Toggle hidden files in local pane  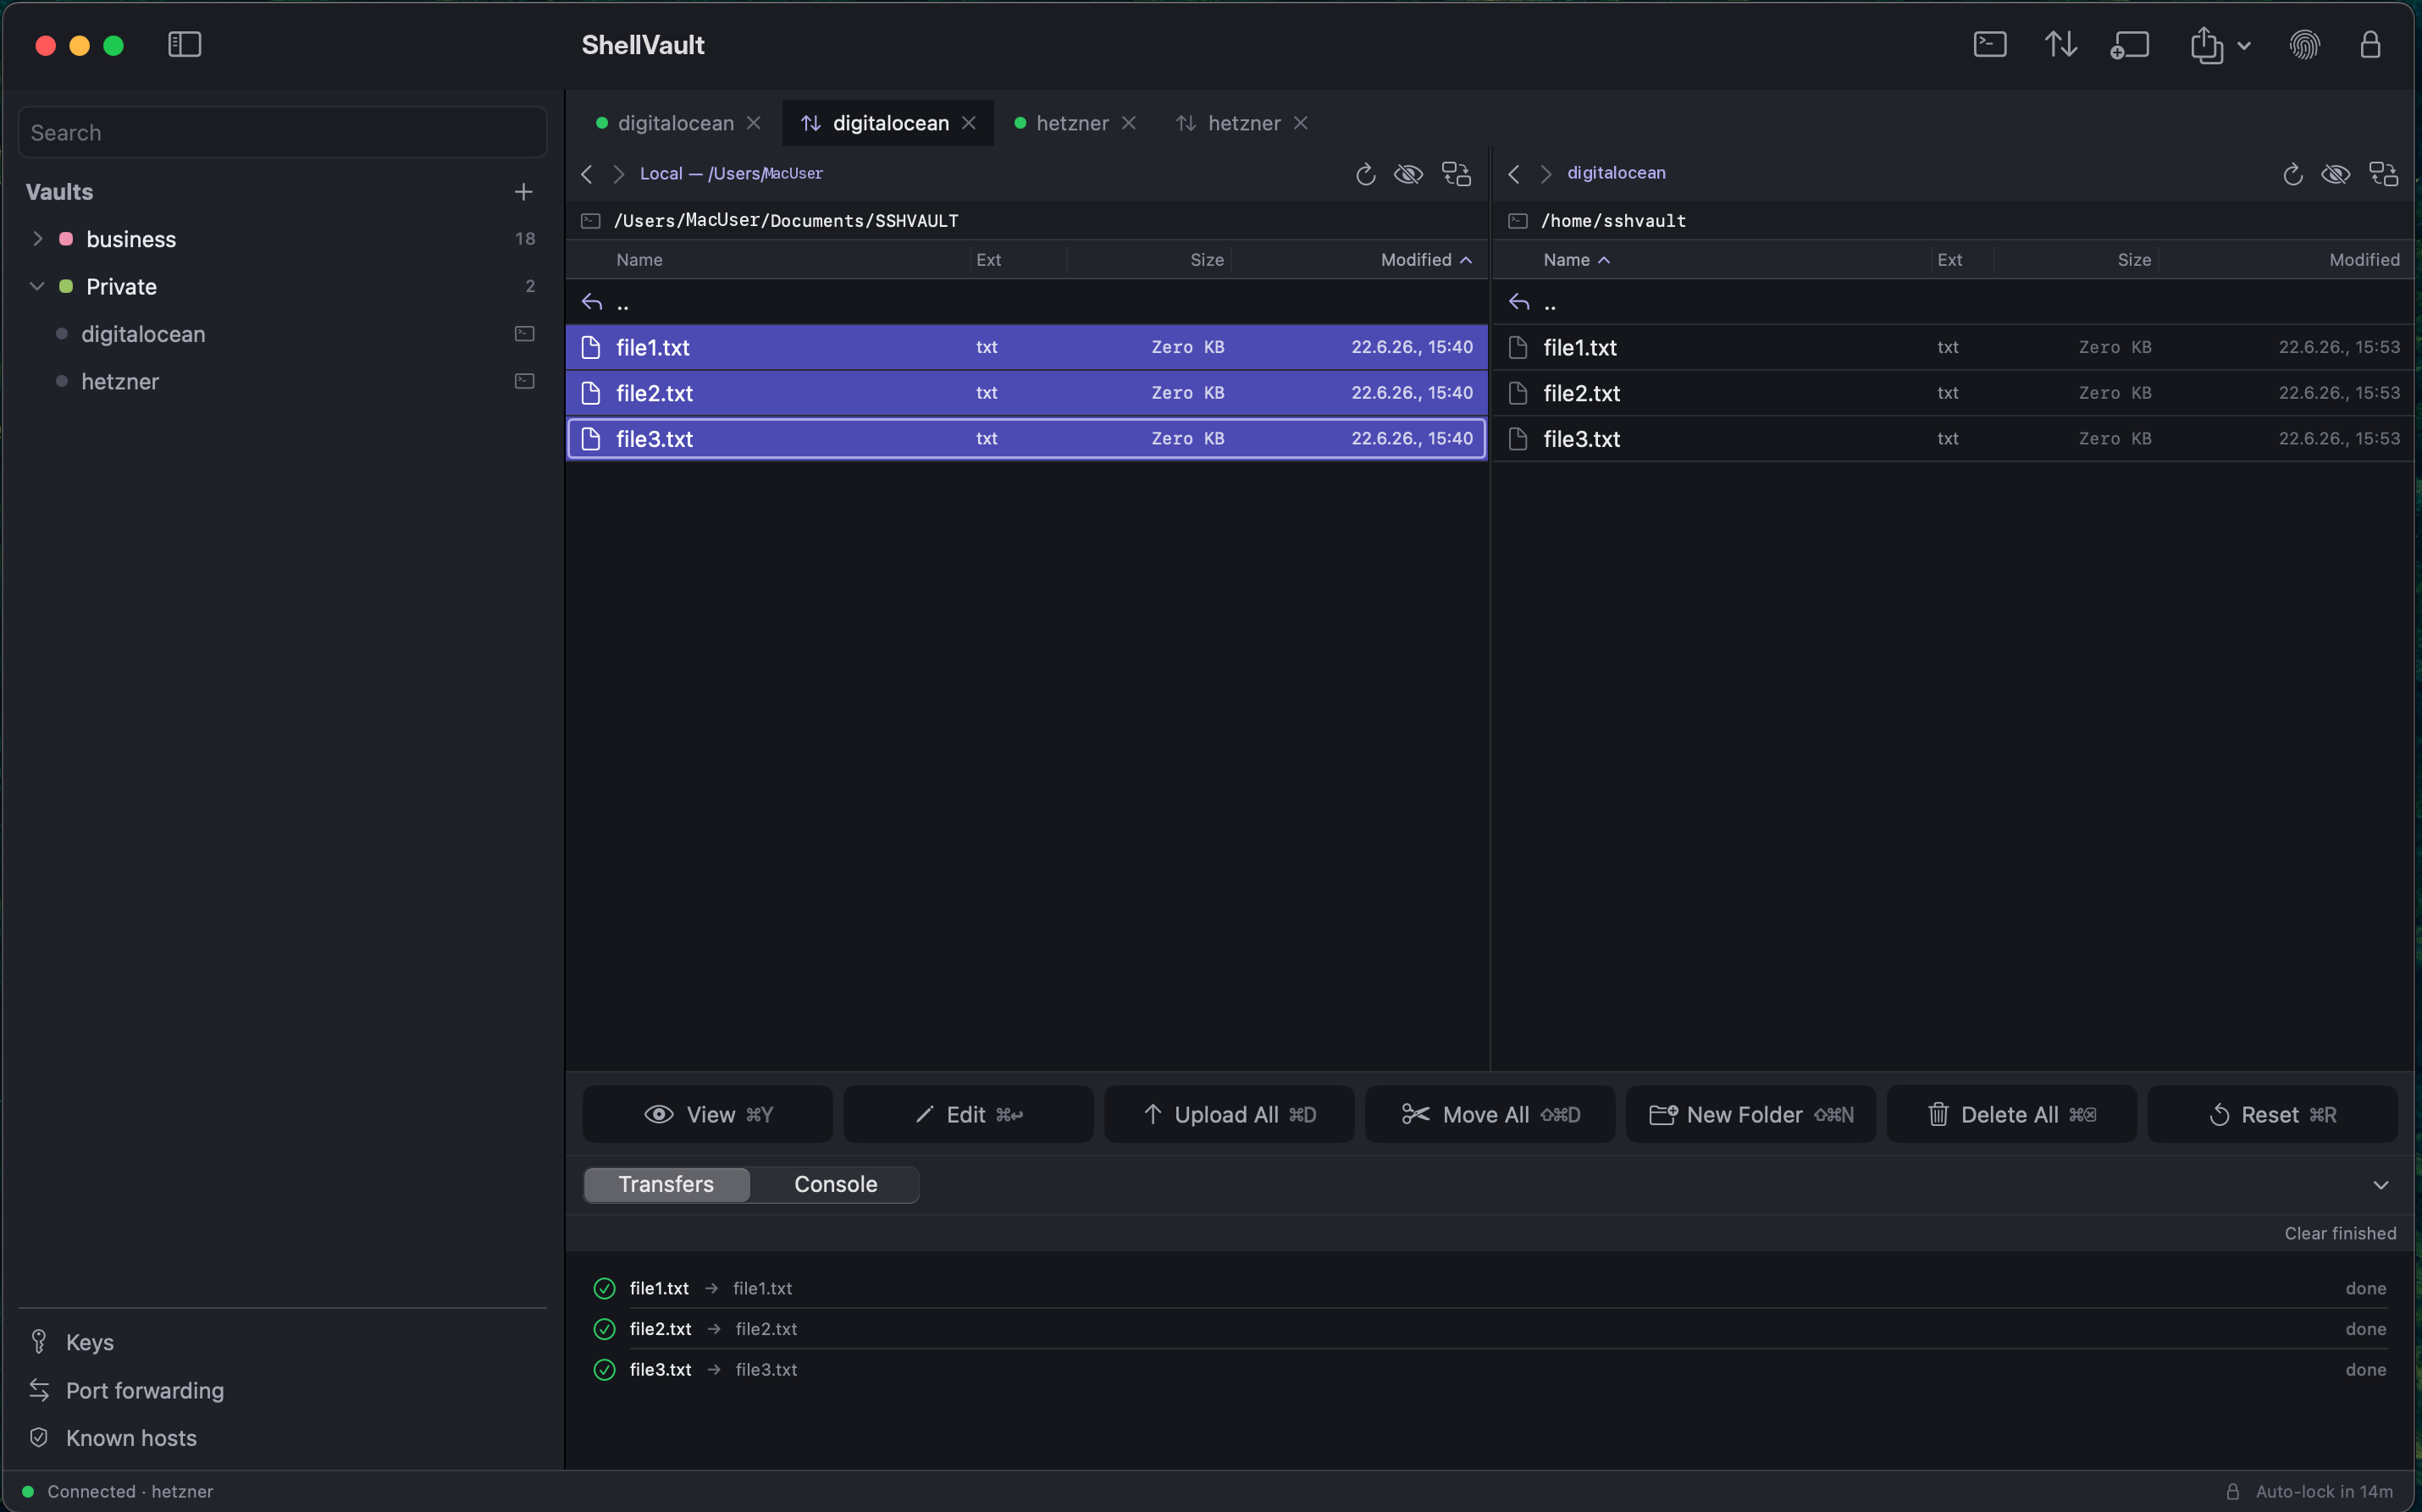[1408, 174]
